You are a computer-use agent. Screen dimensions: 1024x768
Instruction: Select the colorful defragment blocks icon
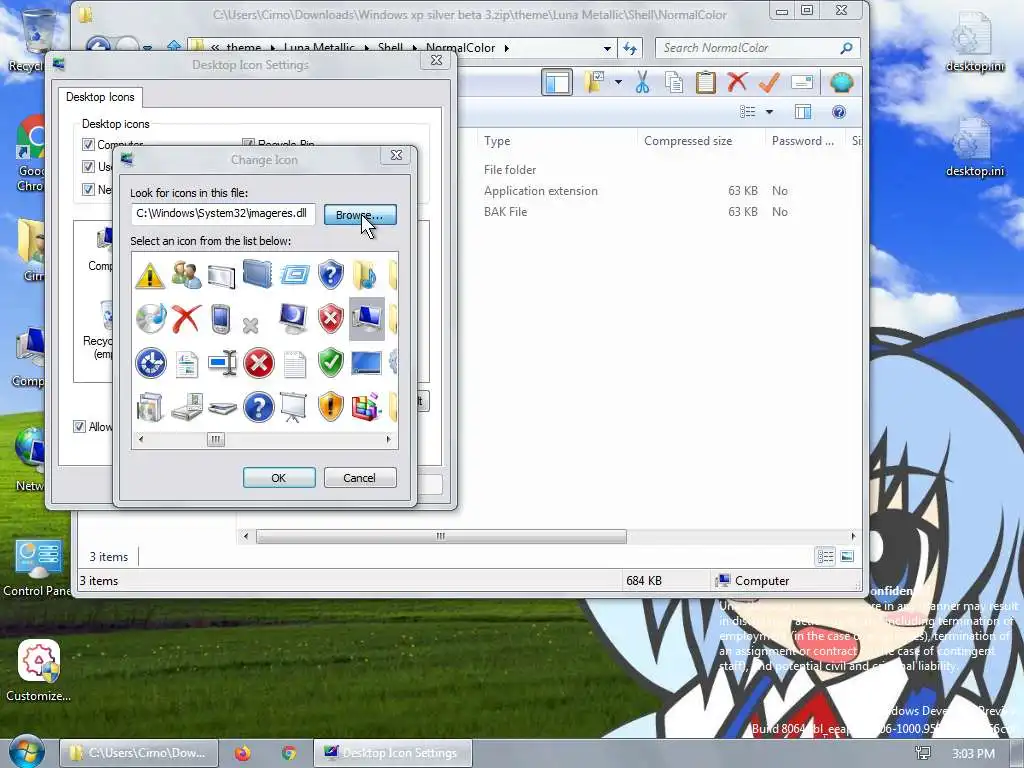click(x=366, y=407)
